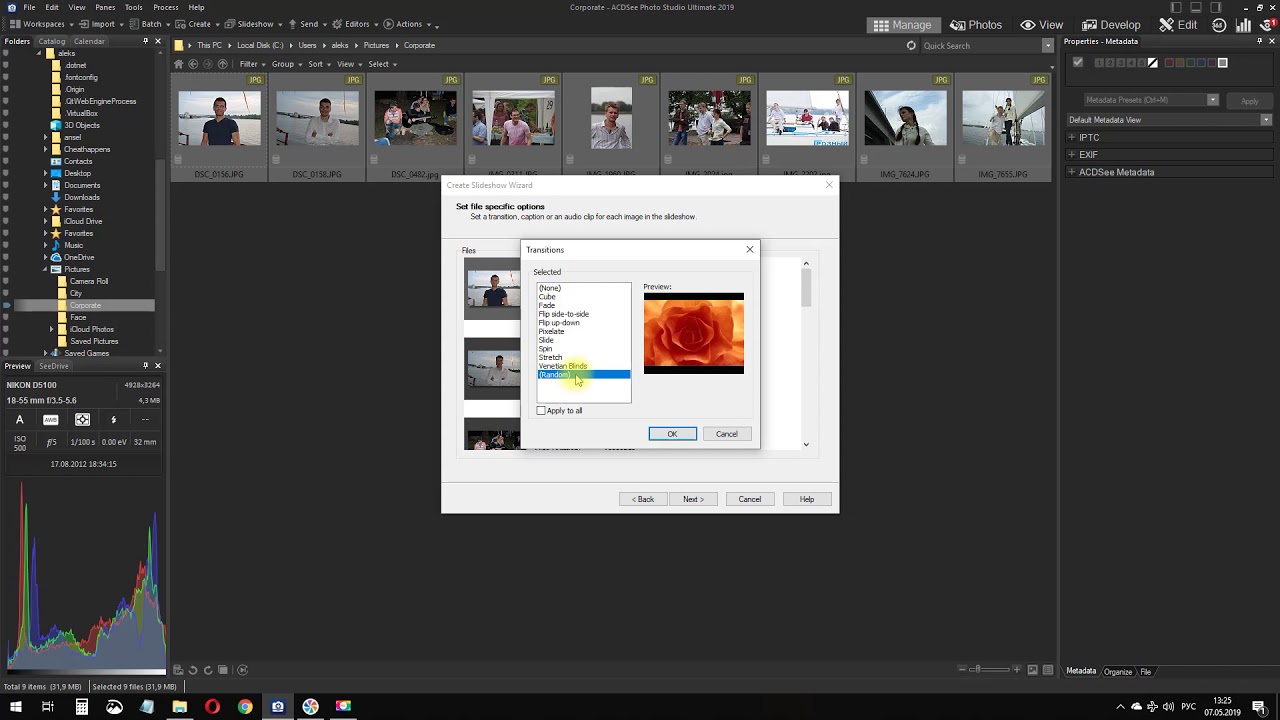Open the Tools menu
1280x720 pixels.
[133, 7]
